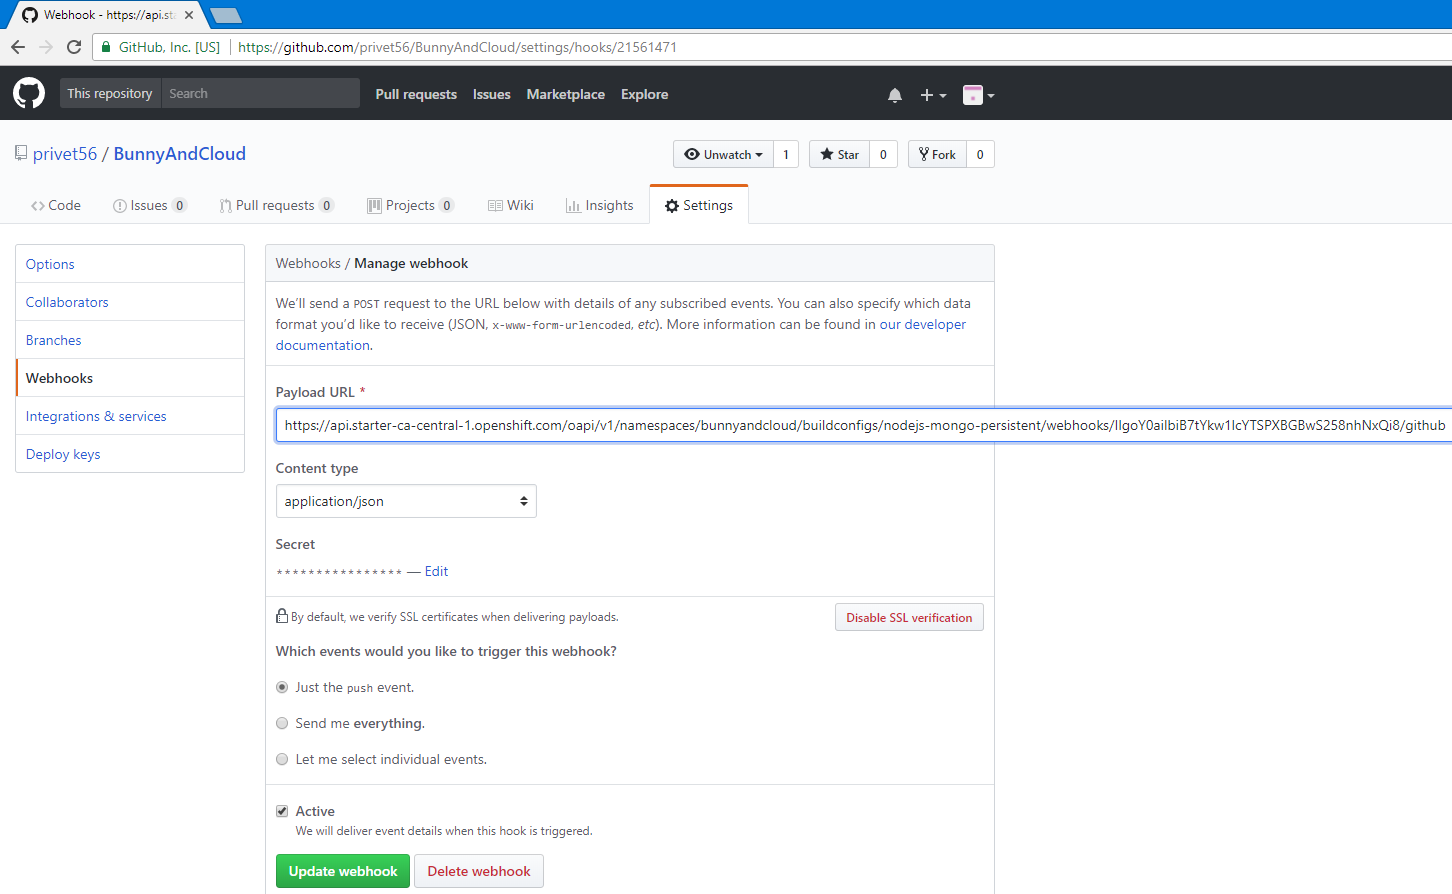The image size is (1452, 894).
Task: Switch to the Insights tab
Action: pyautogui.click(x=600, y=205)
